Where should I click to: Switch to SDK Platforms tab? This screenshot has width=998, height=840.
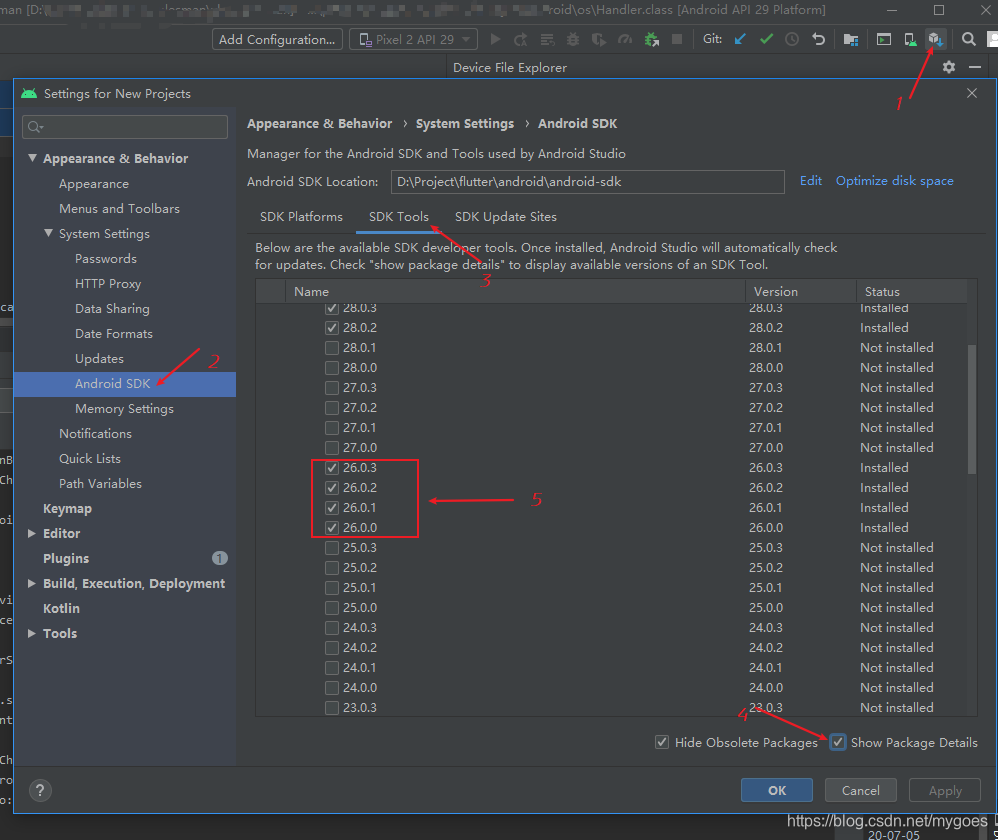301,216
